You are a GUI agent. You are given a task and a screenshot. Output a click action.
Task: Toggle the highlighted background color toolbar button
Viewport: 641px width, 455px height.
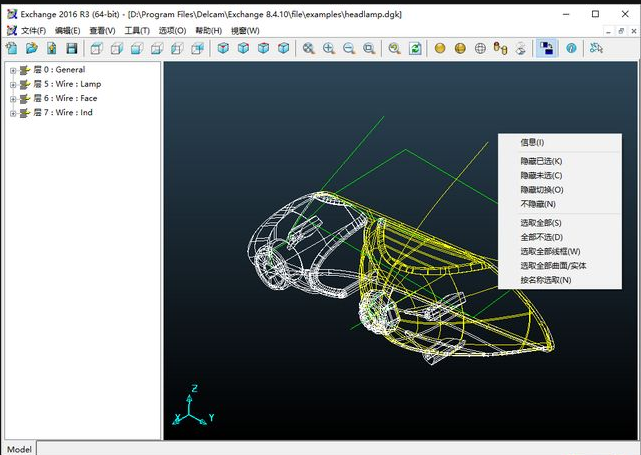coord(546,48)
